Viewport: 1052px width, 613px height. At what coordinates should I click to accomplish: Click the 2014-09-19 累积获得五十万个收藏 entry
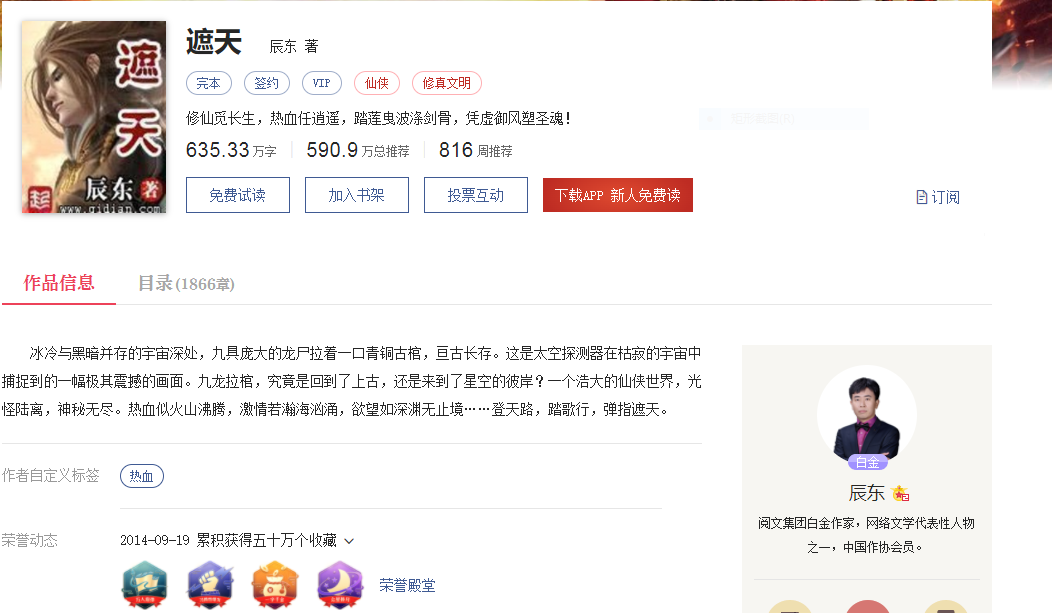228,541
